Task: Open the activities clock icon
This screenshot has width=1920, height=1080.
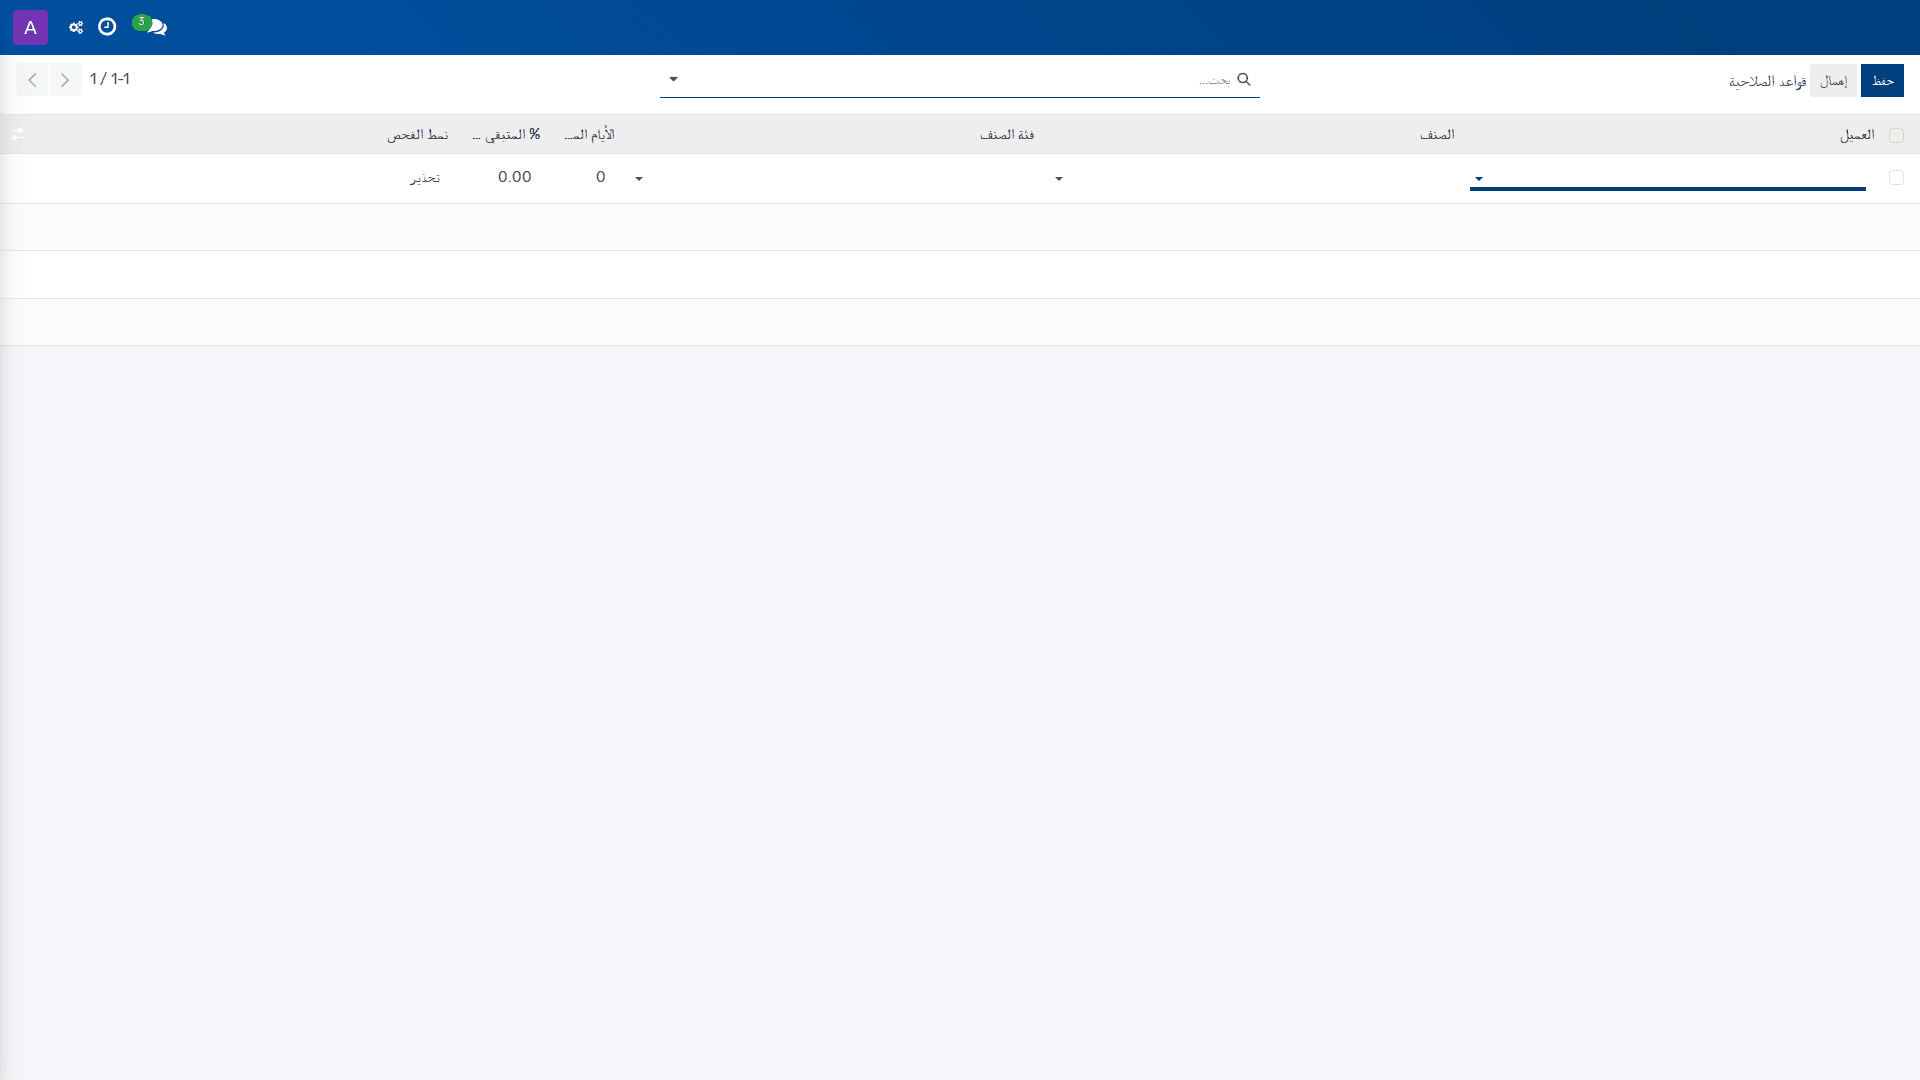Action: [x=107, y=27]
